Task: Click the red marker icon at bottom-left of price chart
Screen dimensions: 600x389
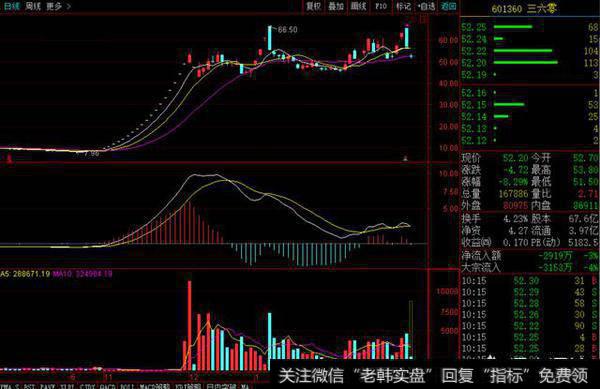Action: (x=9, y=158)
